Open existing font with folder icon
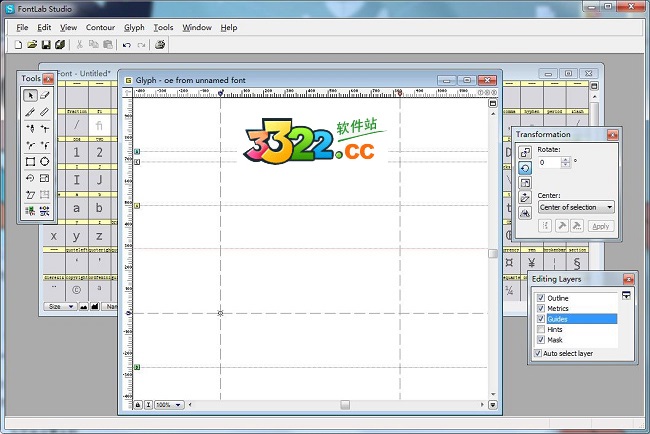 [x=33, y=45]
